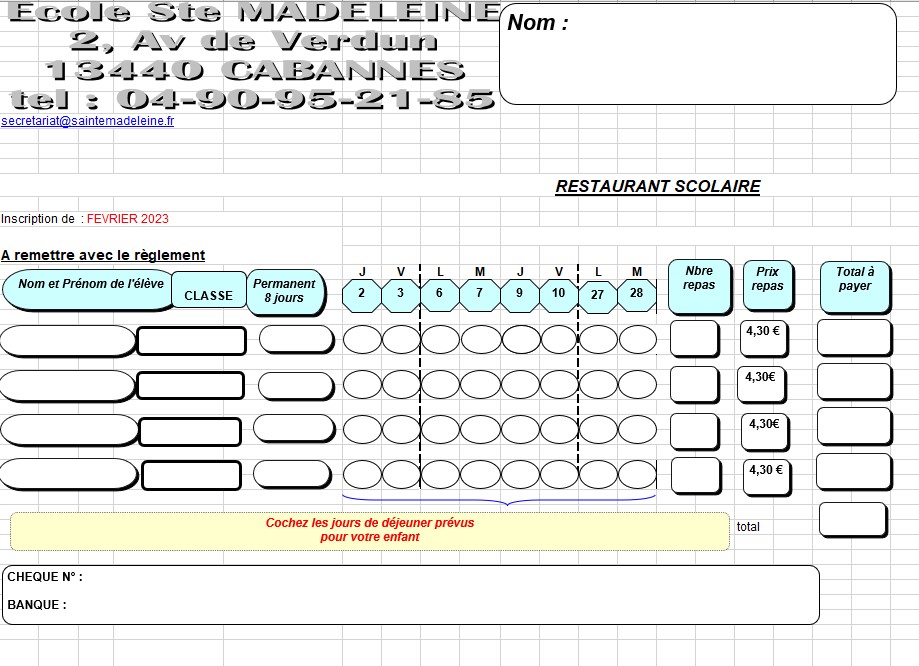The width and height of the screenshot is (919, 666).
Task: Tick Permanent oval in first student row
Action: 296,339
